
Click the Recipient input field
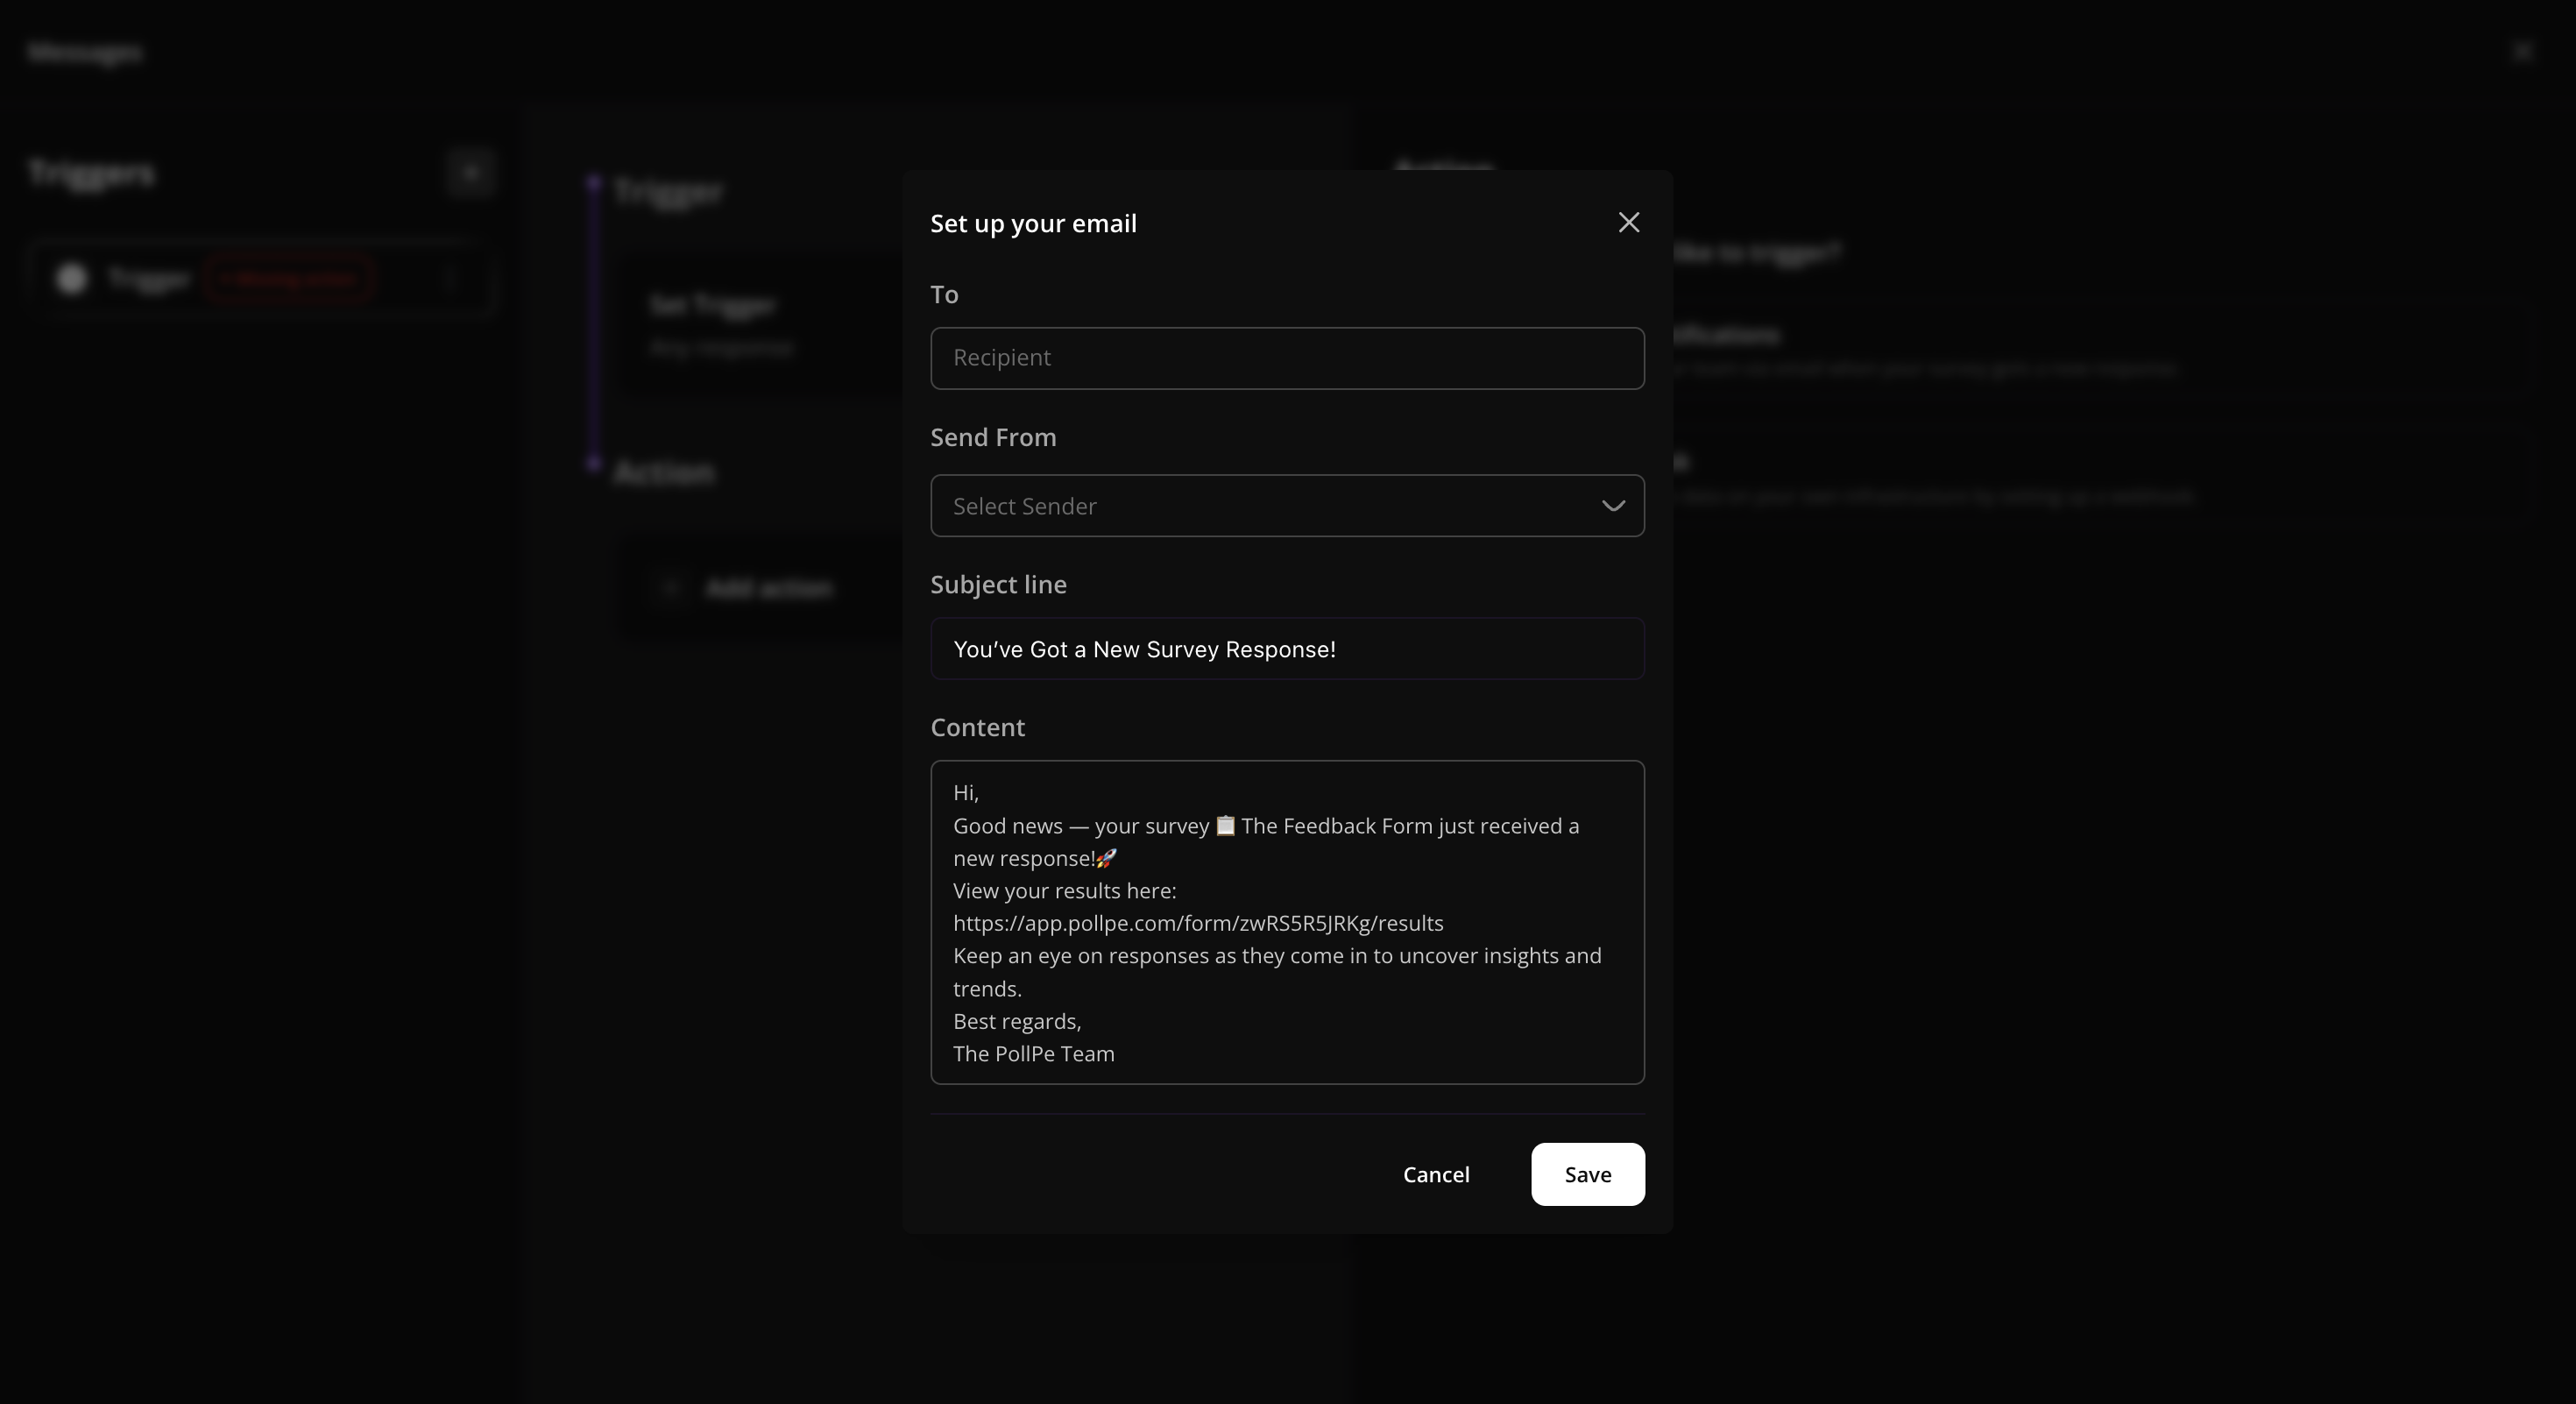coord(1287,358)
